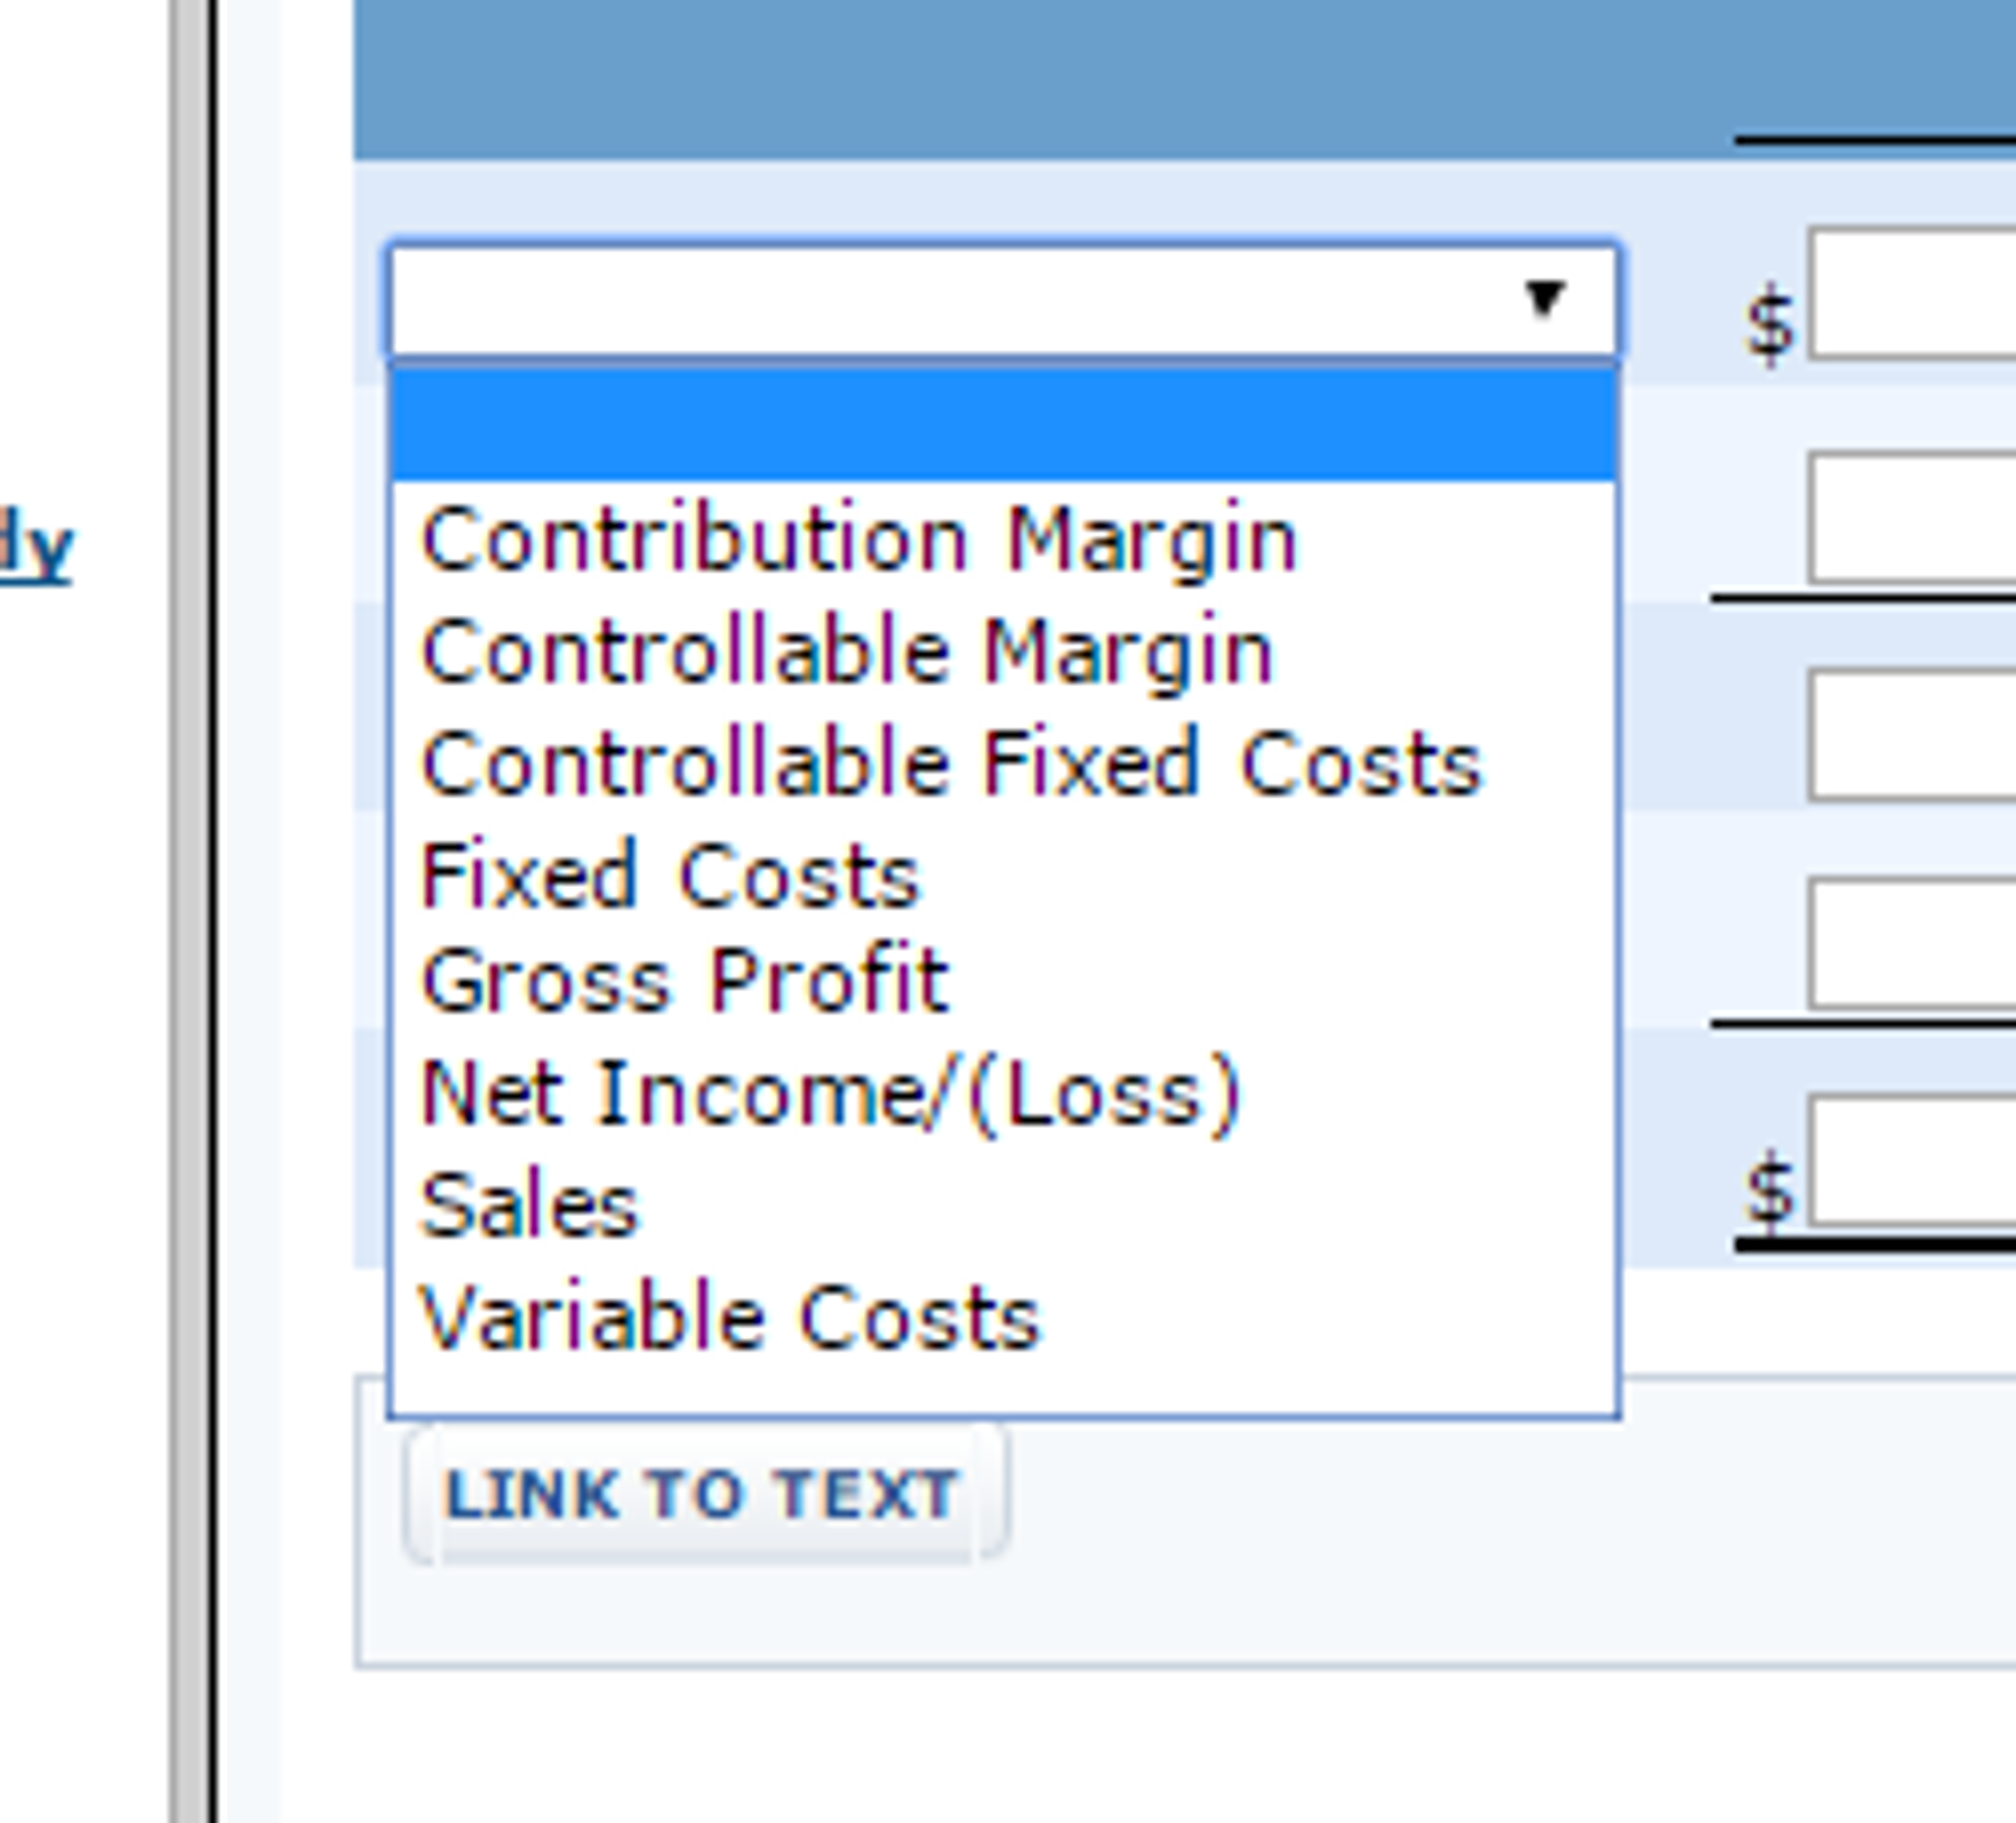Choose Net Income/(Loss) option
The image size is (2016, 1823).
click(x=830, y=1094)
